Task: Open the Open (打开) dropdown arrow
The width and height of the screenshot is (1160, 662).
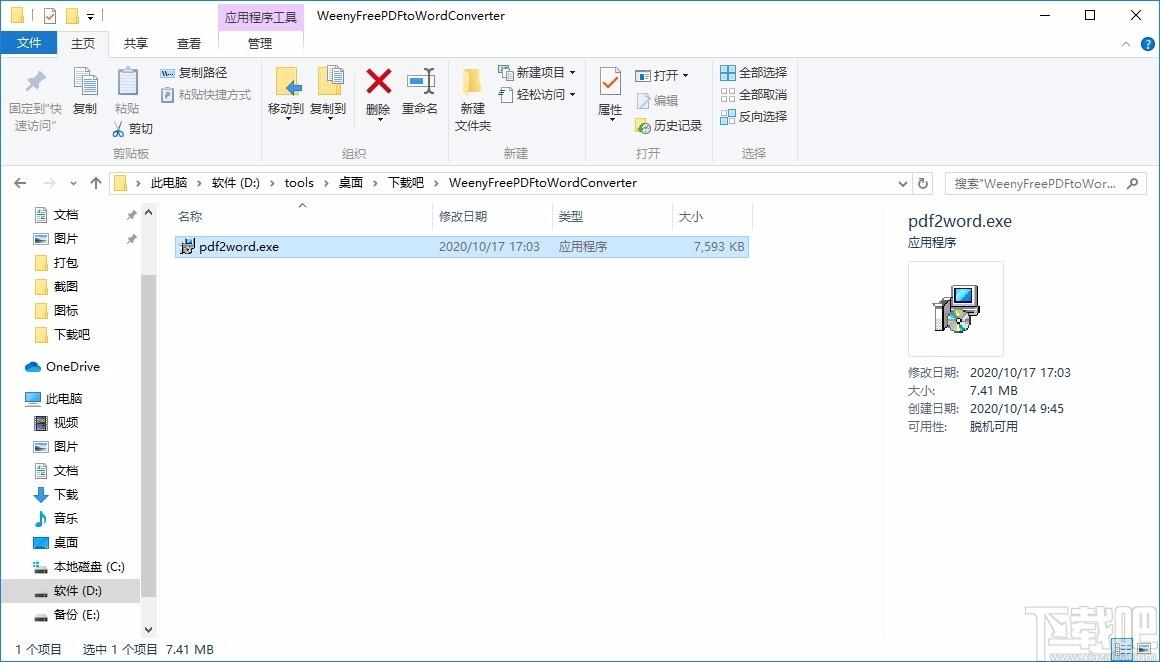Action: [685, 75]
